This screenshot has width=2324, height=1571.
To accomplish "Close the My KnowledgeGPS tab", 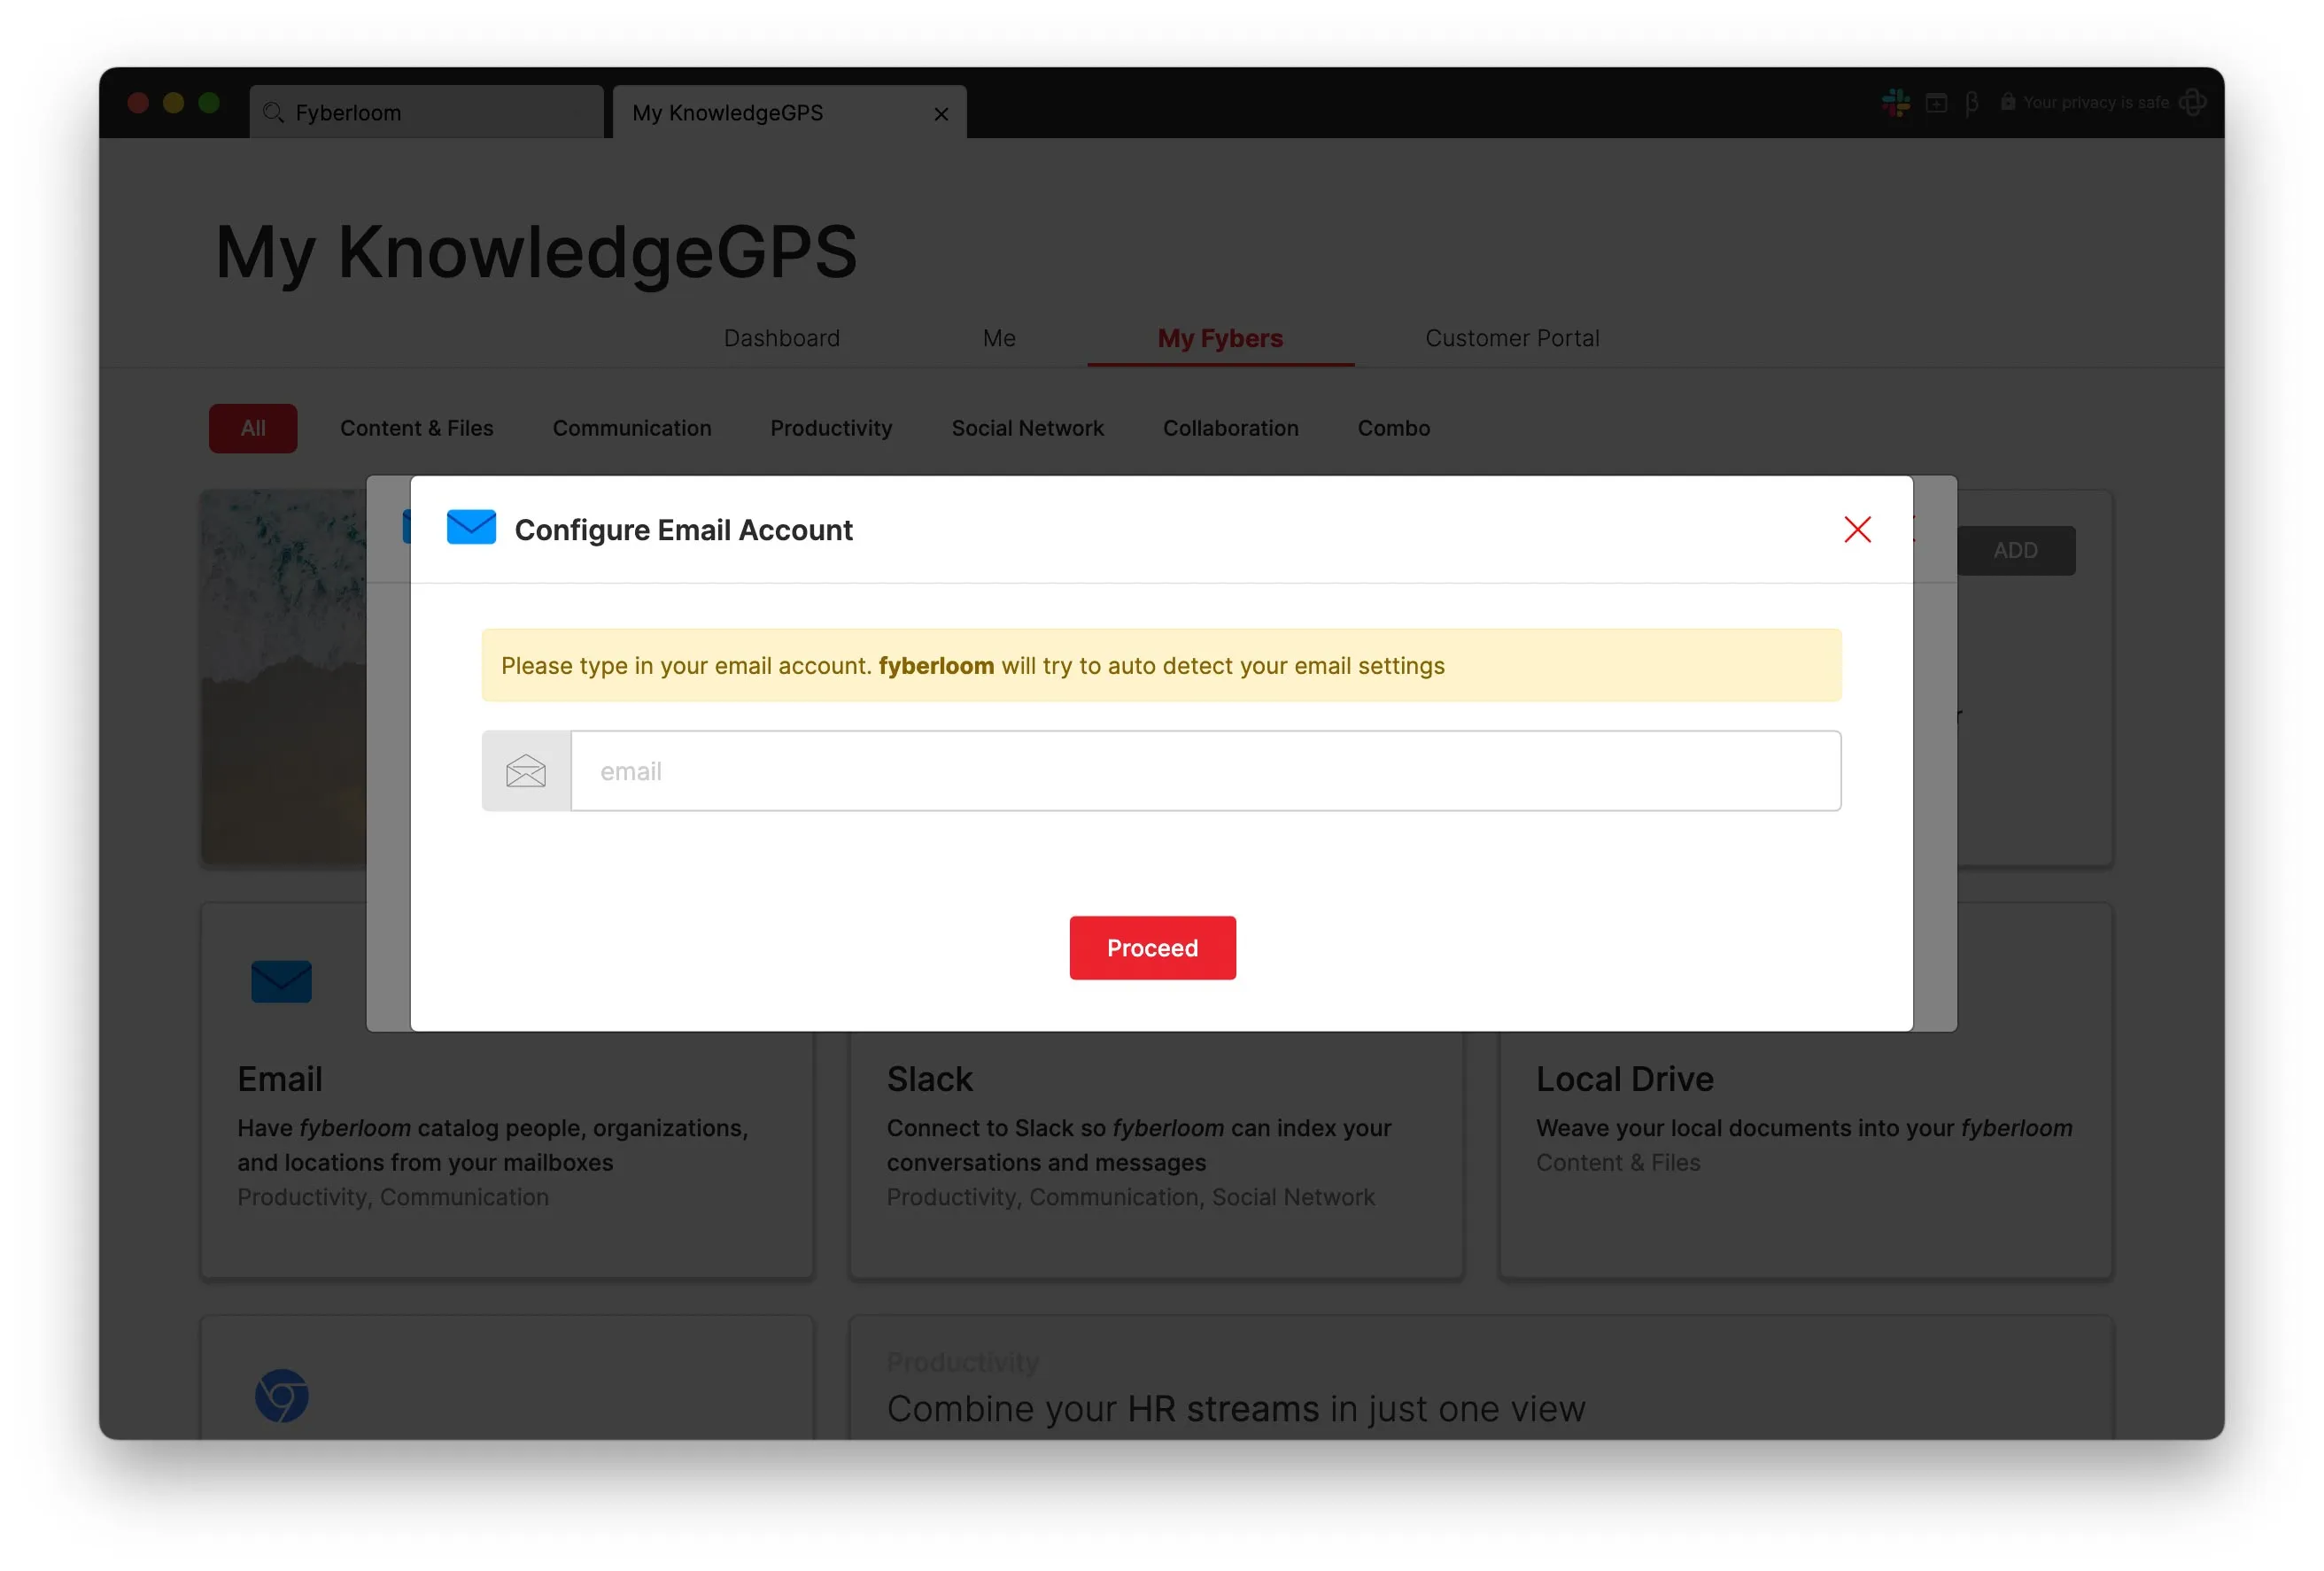I will [941, 114].
